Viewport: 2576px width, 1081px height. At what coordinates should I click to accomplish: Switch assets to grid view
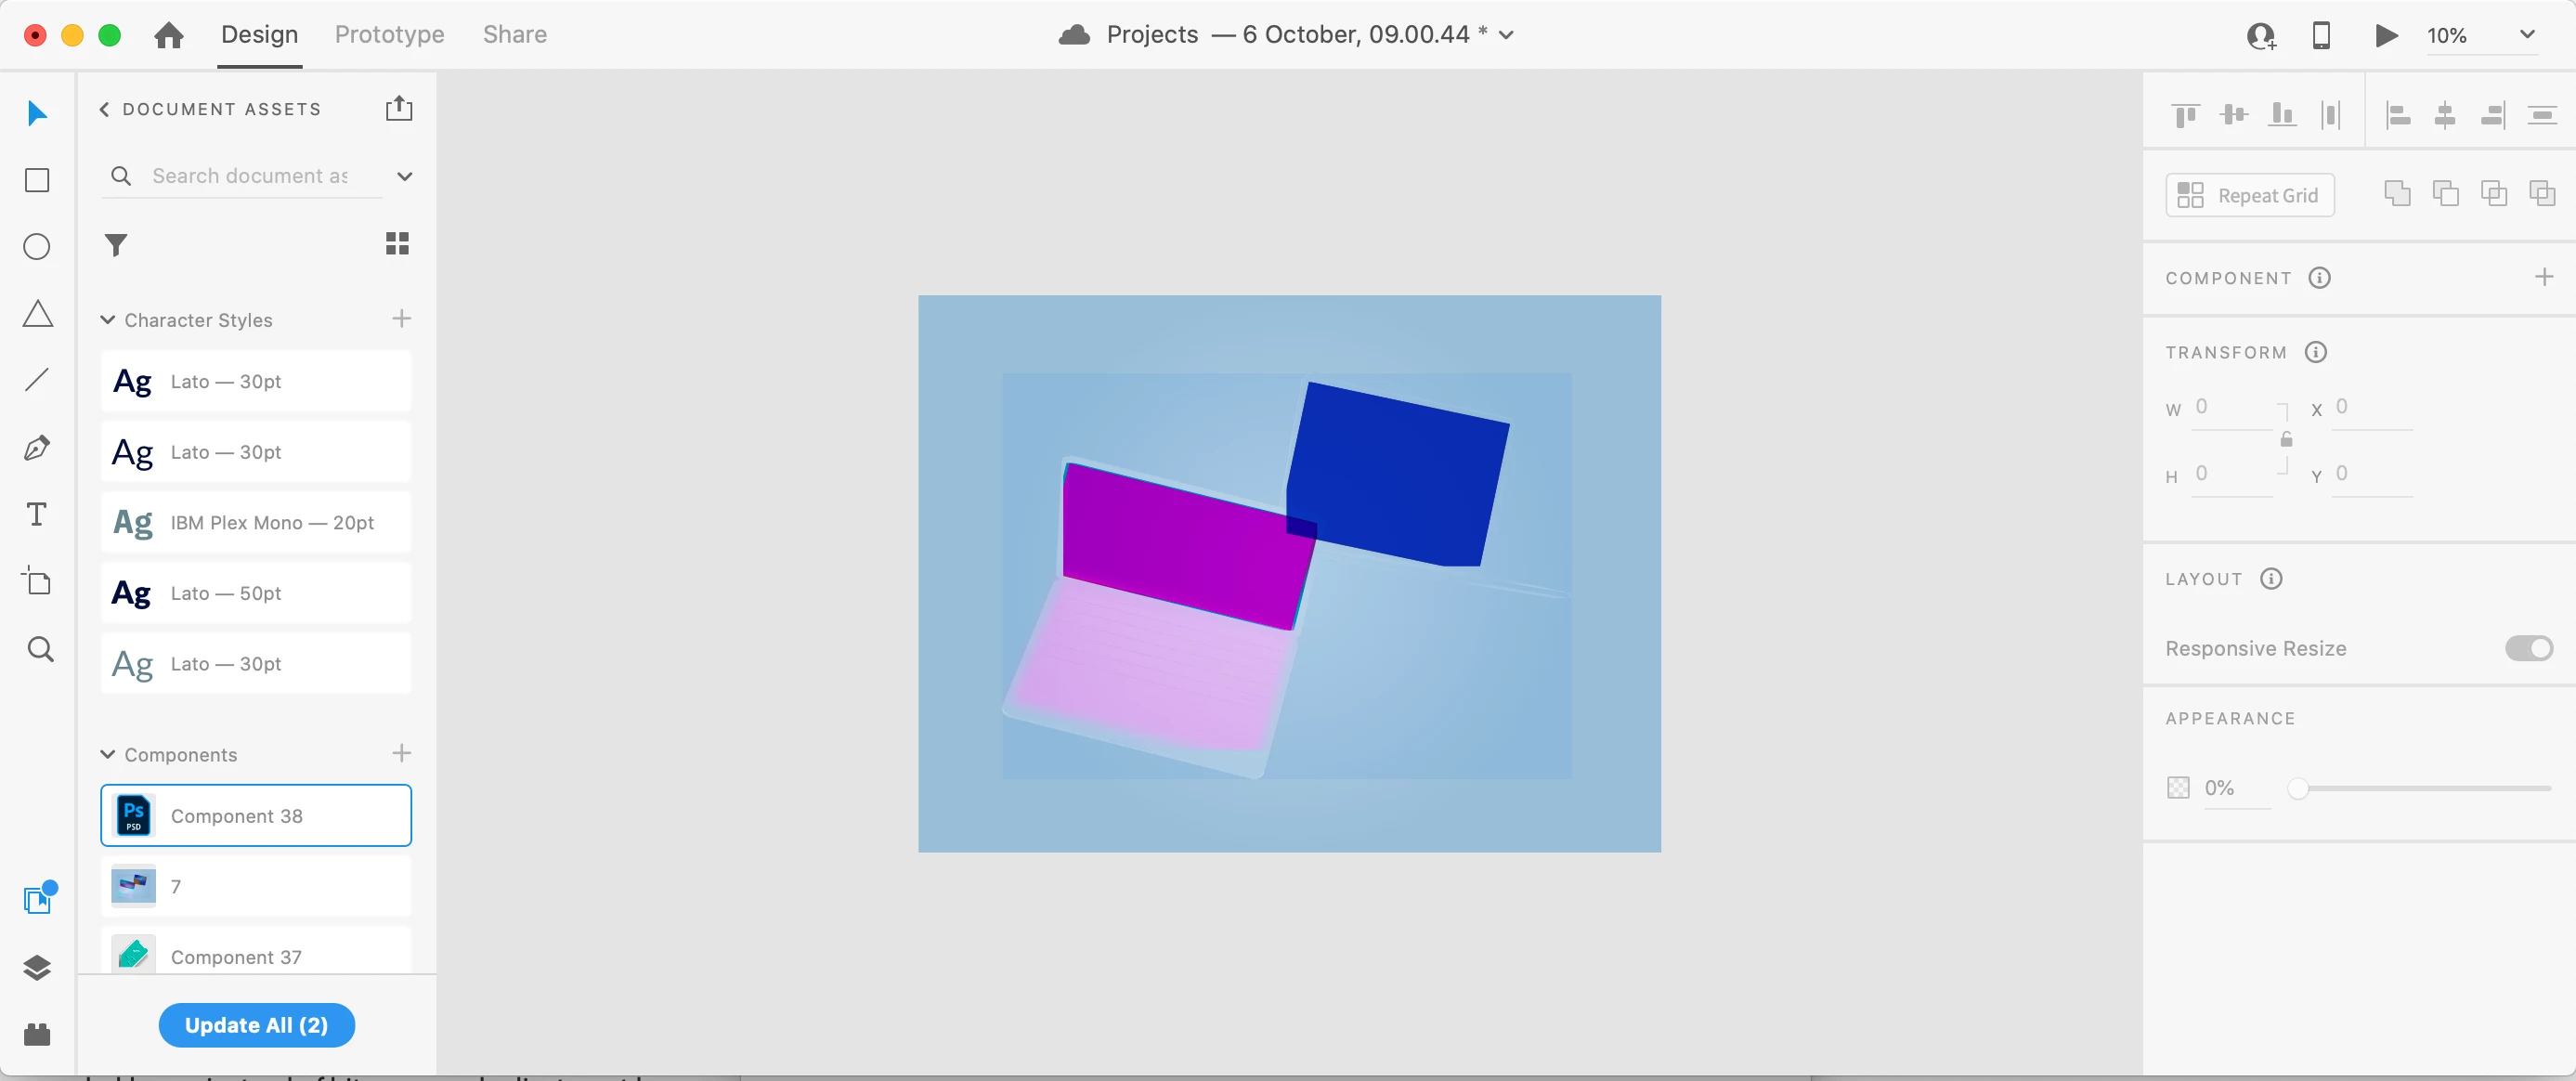tap(397, 244)
